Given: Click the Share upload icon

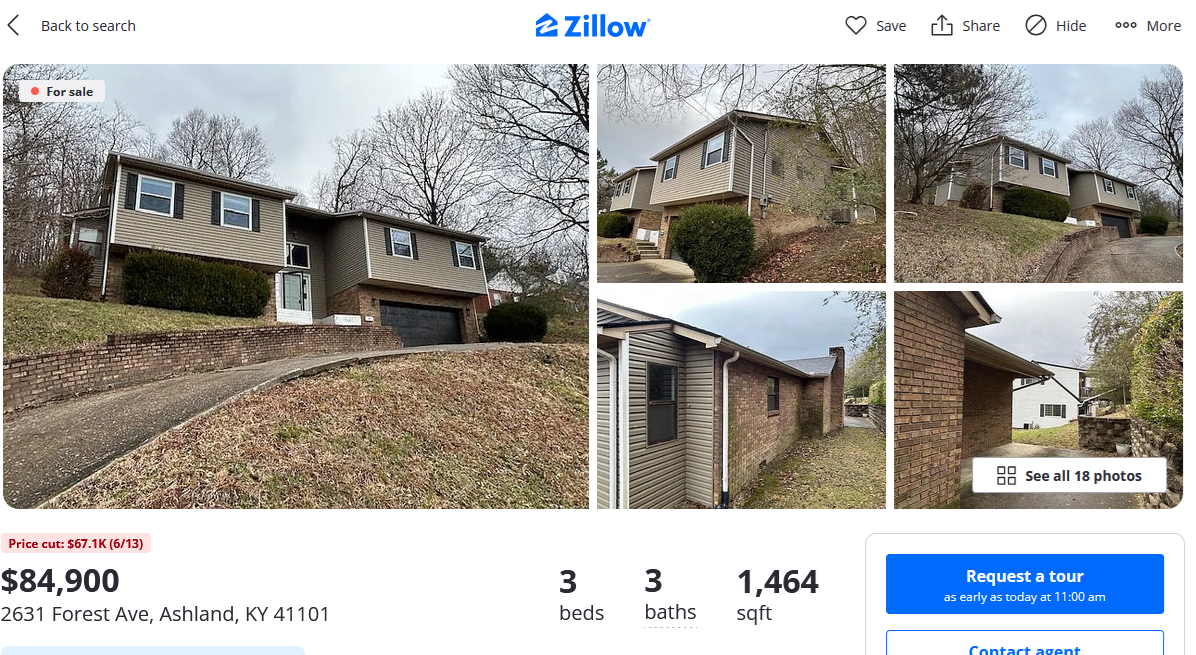Looking at the screenshot, I should (942, 25).
